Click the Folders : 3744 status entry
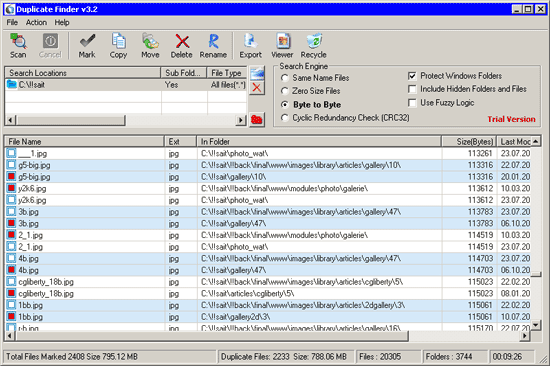This screenshot has width=550, height=366. 449,357
